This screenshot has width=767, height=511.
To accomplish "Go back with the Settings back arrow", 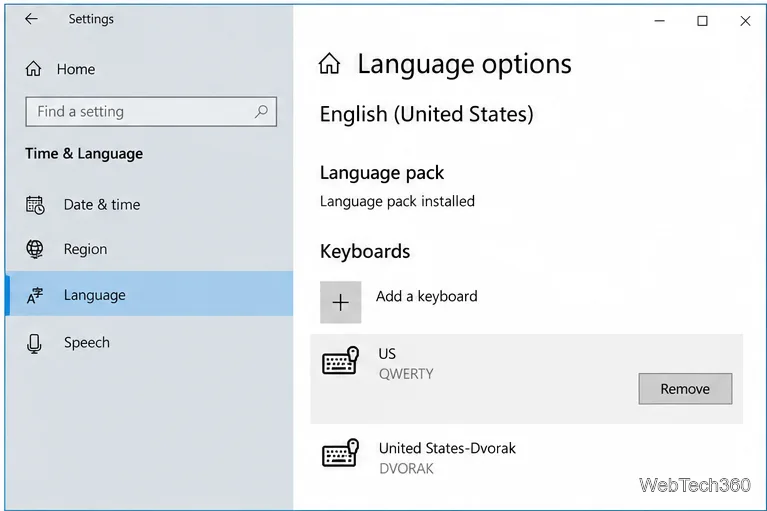I will click(31, 19).
